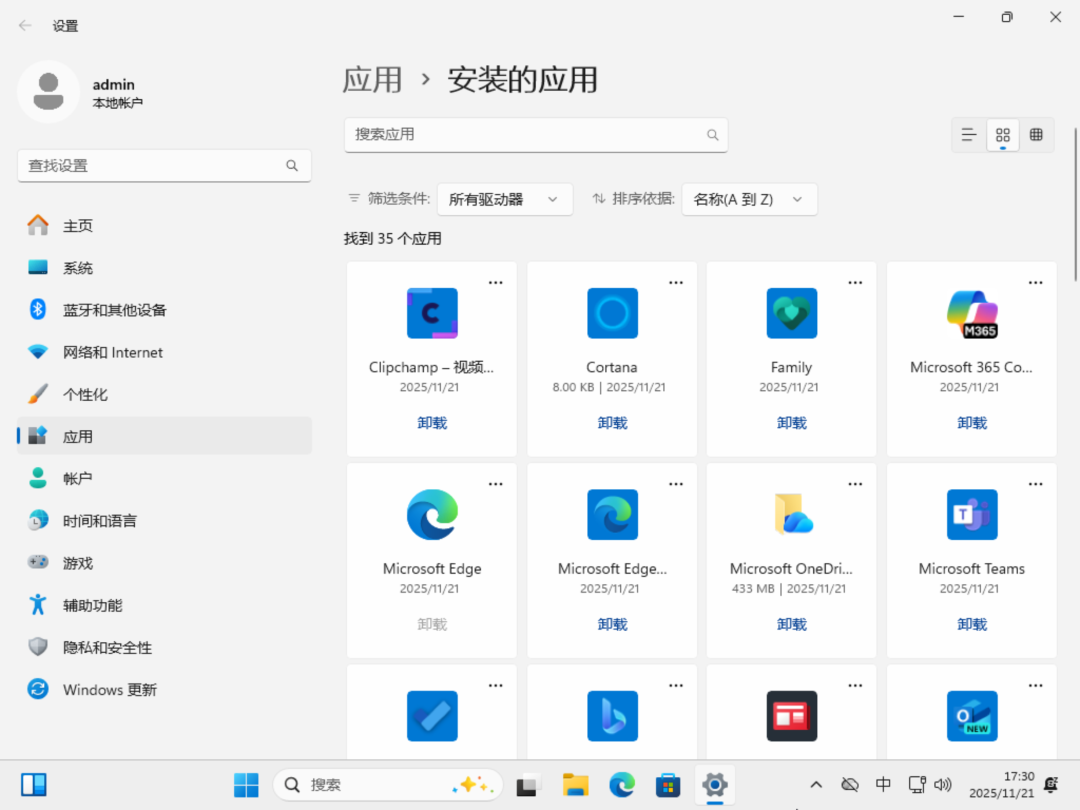Open more options for Microsoft Teams

click(x=1036, y=484)
